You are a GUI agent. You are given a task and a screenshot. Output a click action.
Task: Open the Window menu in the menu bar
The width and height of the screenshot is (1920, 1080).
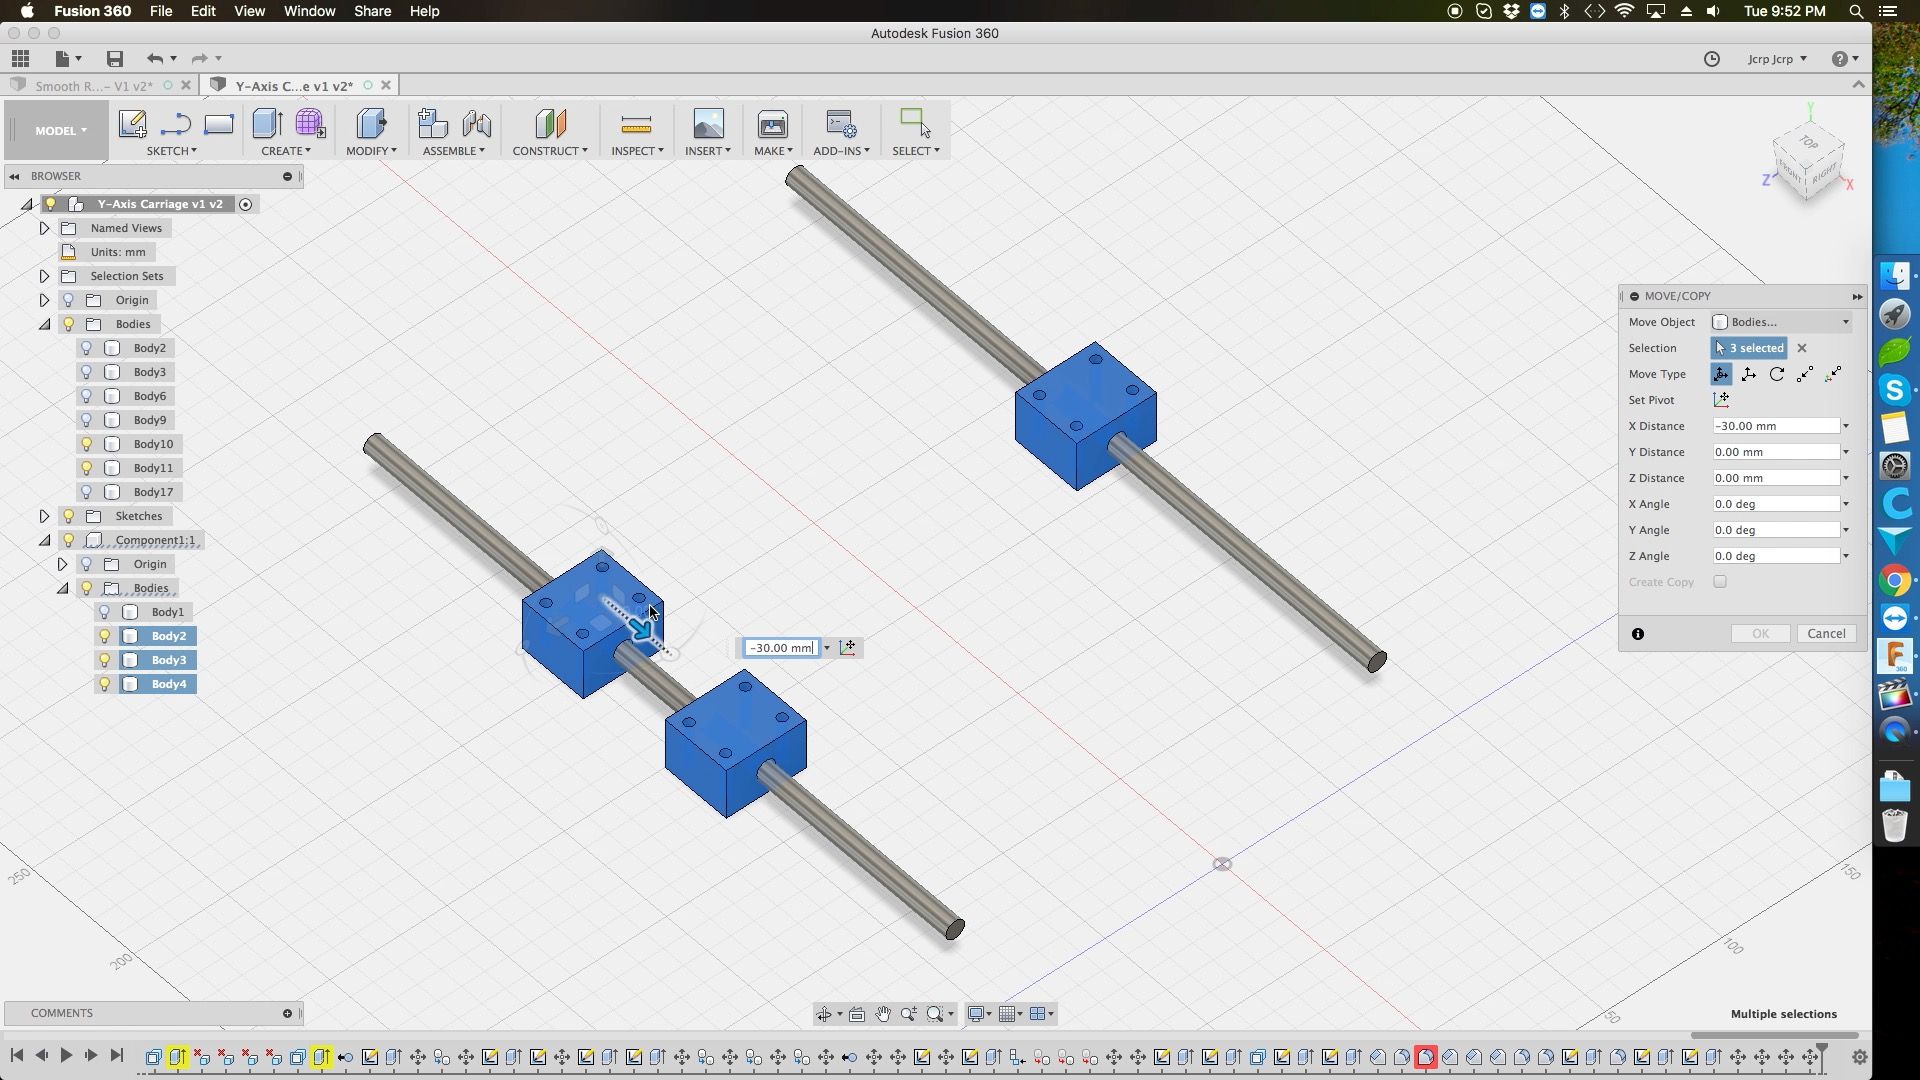pos(309,11)
